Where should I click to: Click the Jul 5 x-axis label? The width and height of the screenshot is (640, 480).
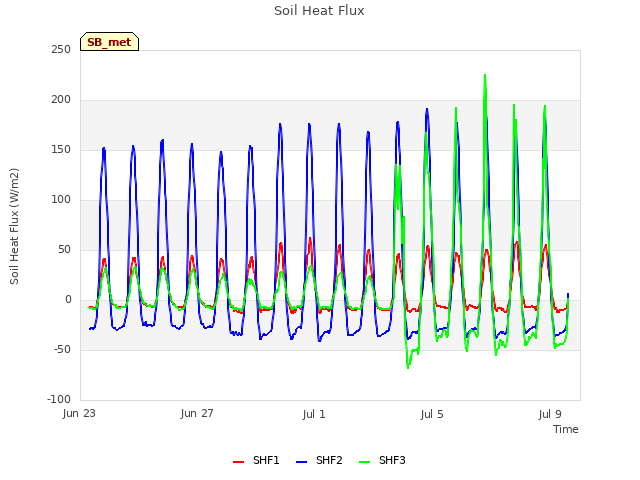pyautogui.click(x=432, y=414)
